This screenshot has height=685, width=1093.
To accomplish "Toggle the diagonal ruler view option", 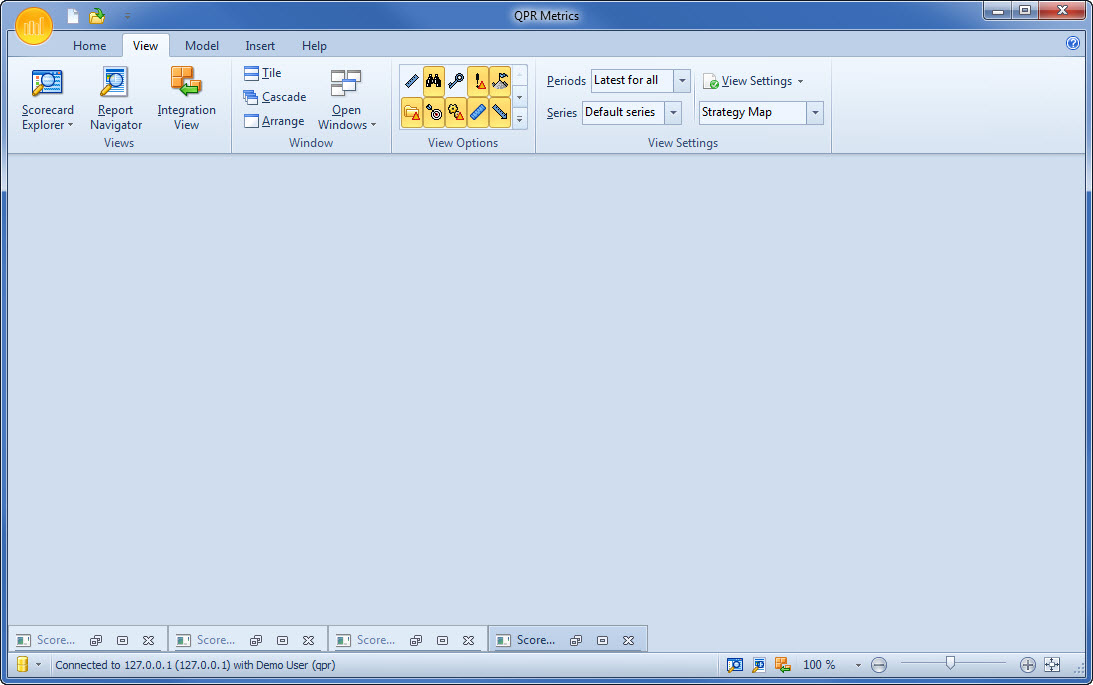I will (411, 80).
